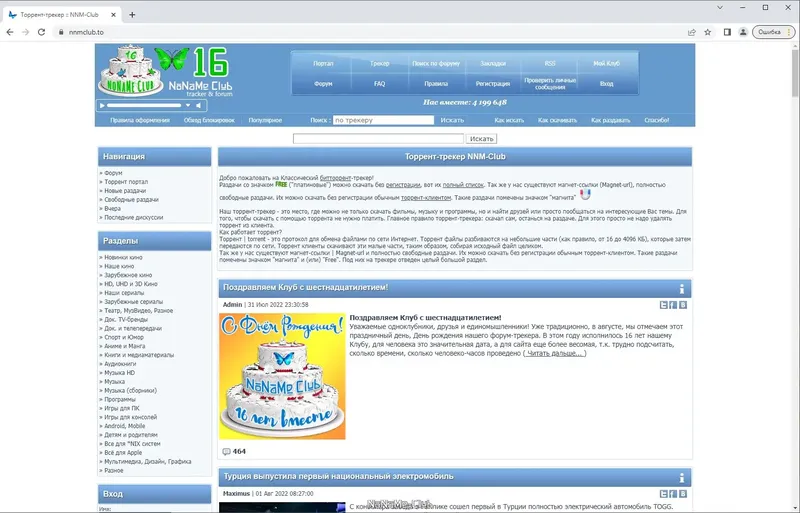Open the Новинки кино section
800x513 pixels.
tap(123, 258)
